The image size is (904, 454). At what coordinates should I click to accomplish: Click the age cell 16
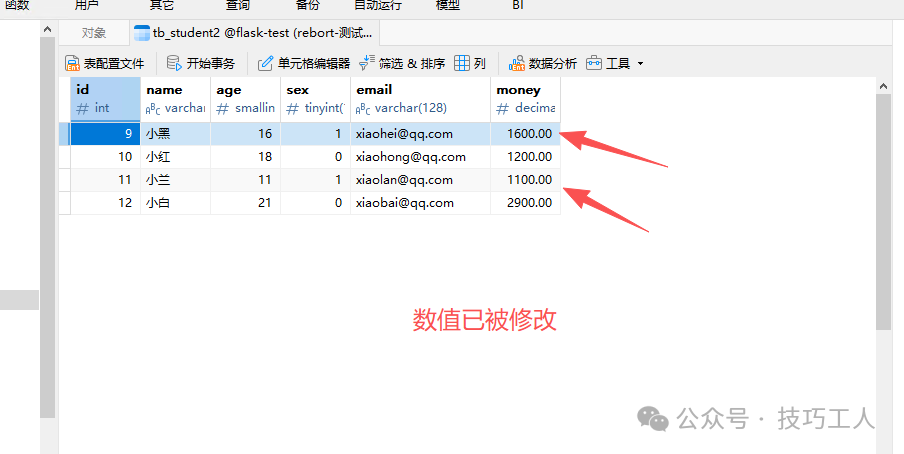point(246,134)
